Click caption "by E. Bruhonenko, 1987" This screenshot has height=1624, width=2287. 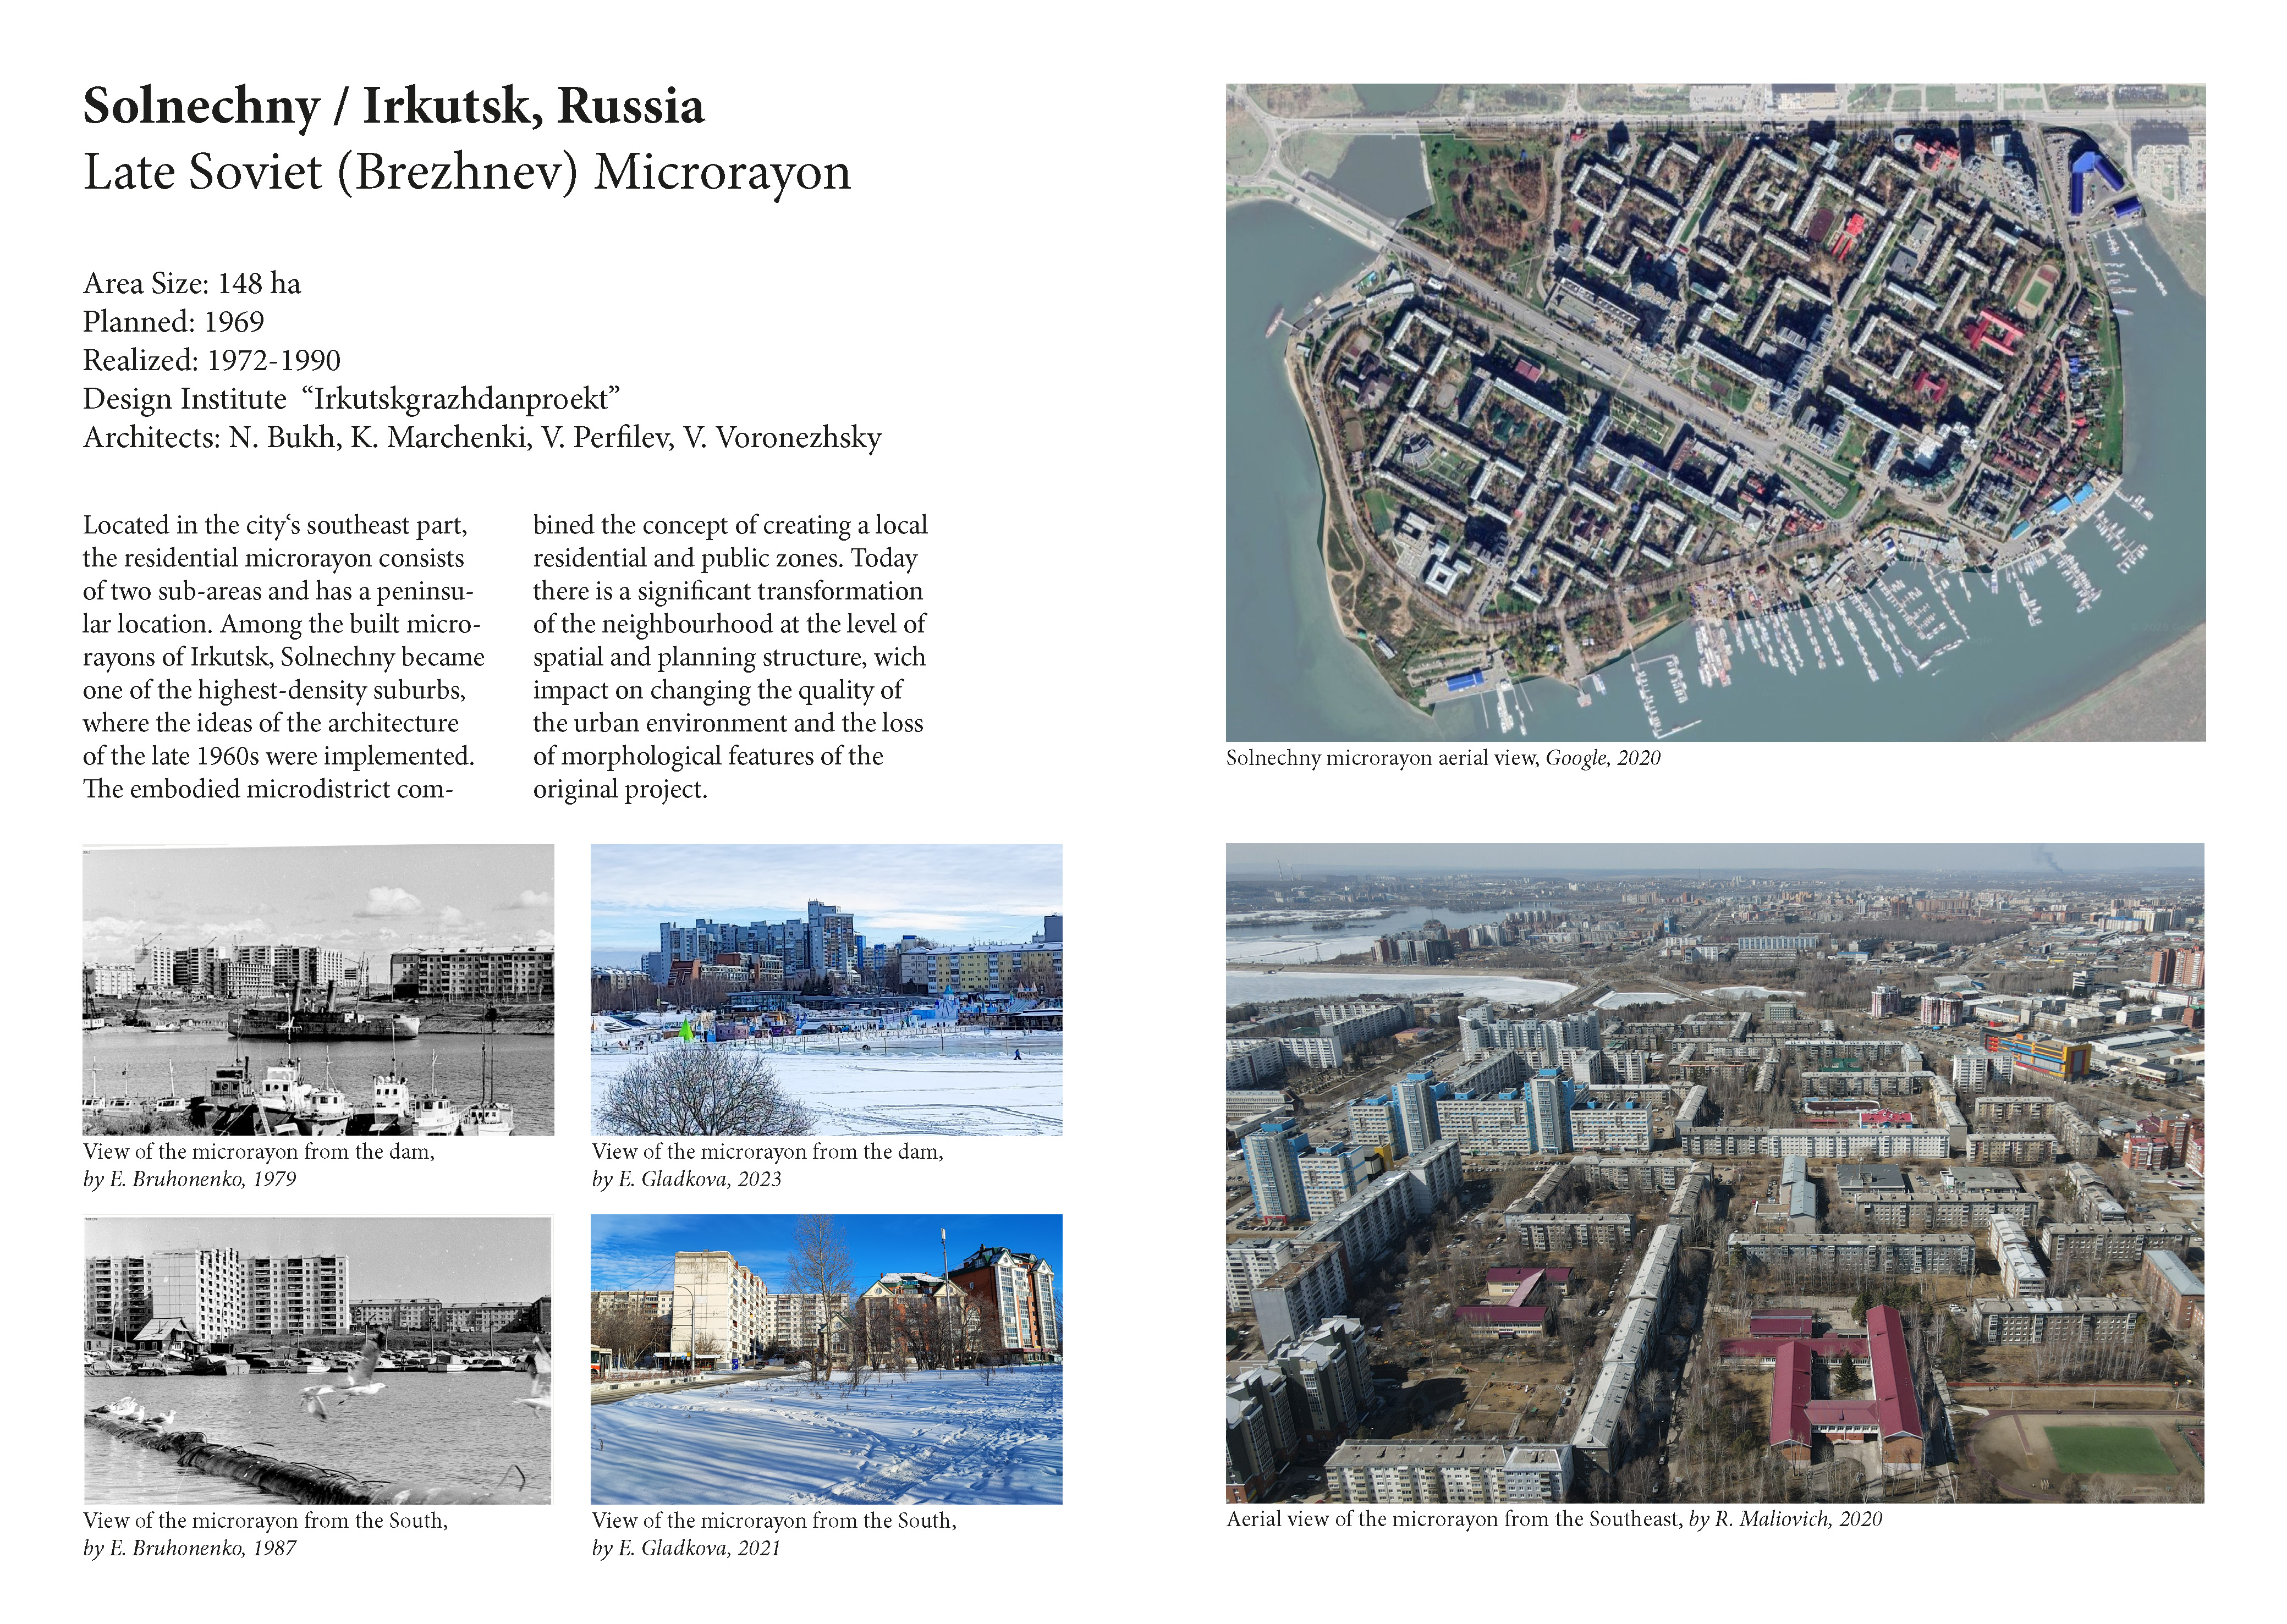click(190, 1548)
